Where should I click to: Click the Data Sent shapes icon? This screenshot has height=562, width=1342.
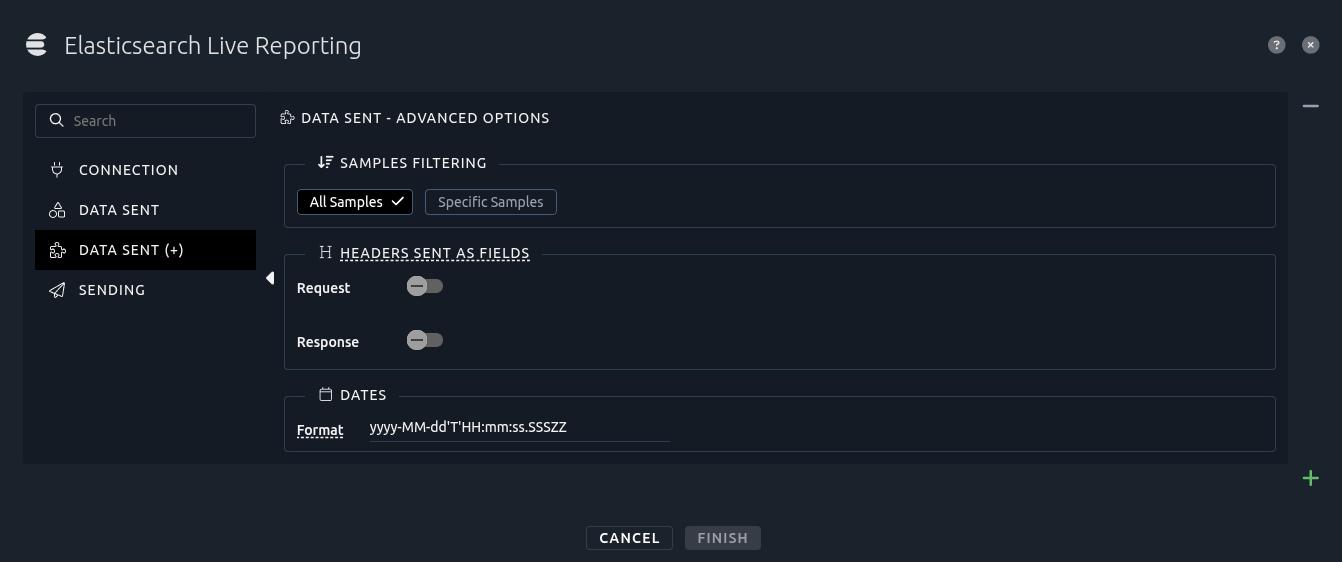57,210
